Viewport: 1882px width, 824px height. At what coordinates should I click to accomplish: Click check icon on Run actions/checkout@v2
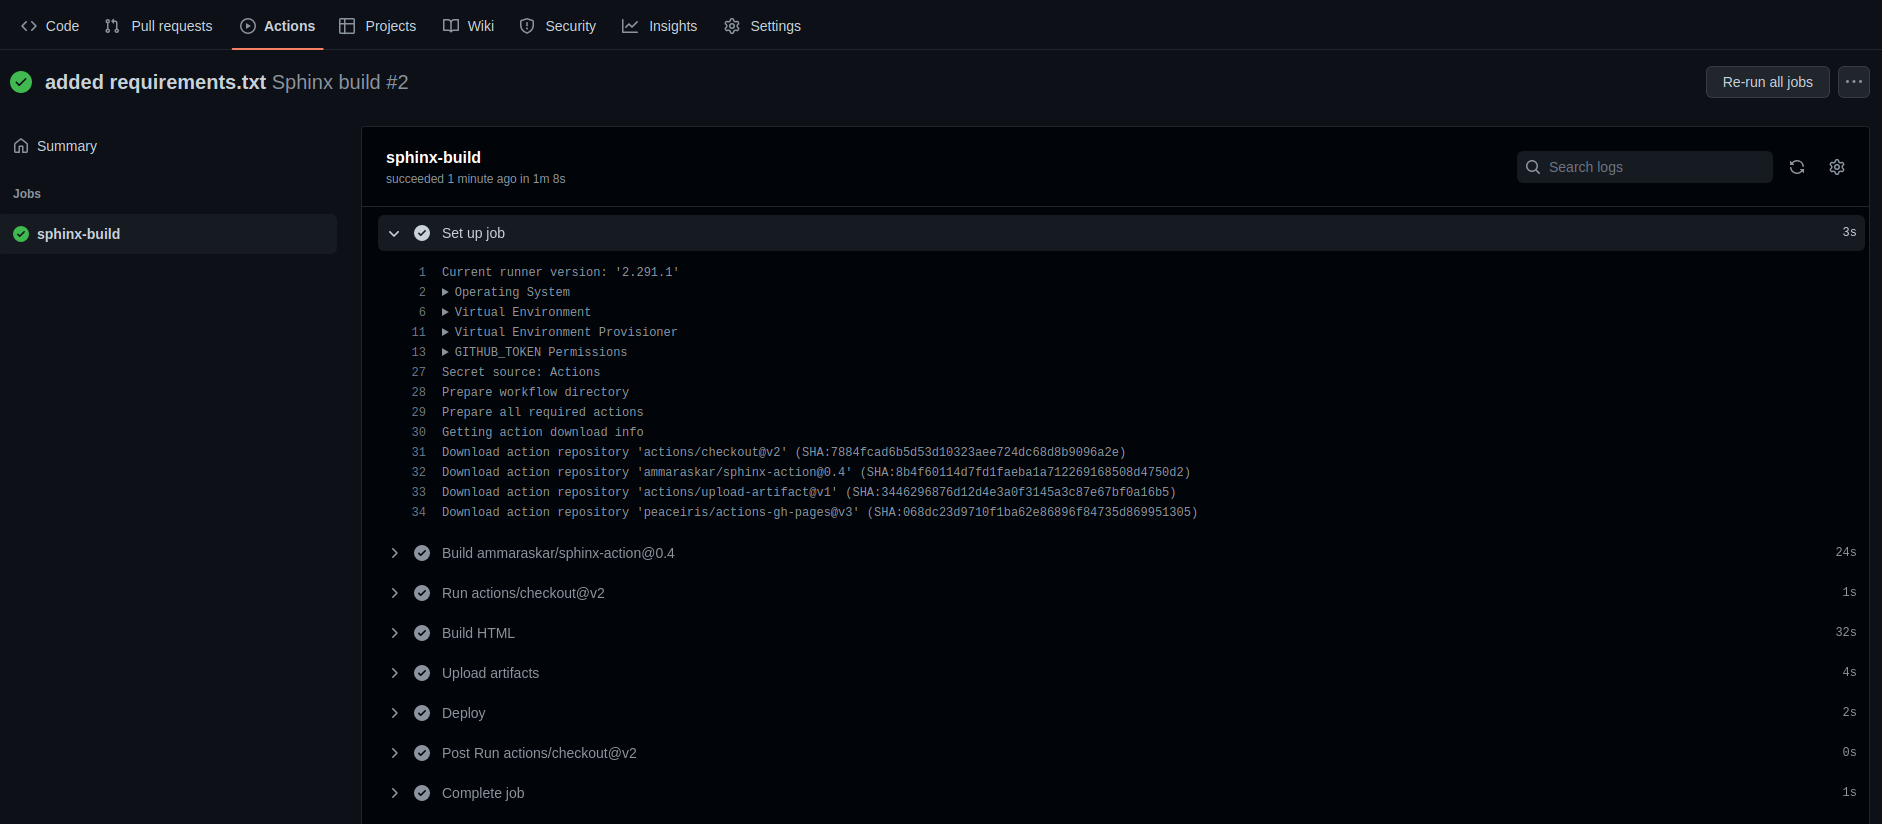pyautogui.click(x=422, y=593)
